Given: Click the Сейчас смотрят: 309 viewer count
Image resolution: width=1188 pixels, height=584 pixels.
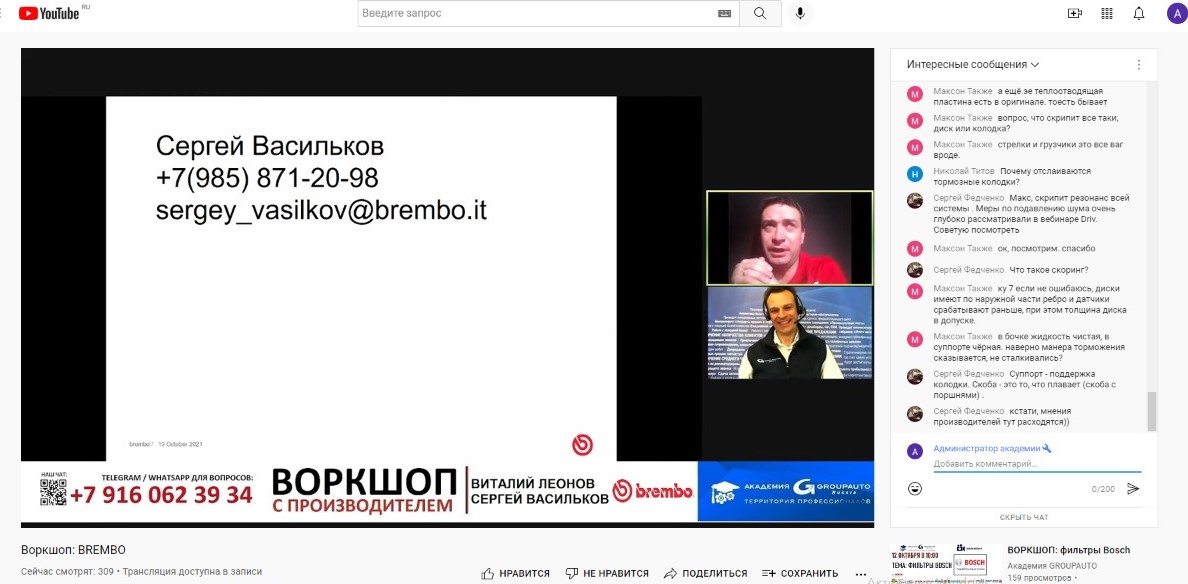Looking at the screenshot, I should coord(67,572).
